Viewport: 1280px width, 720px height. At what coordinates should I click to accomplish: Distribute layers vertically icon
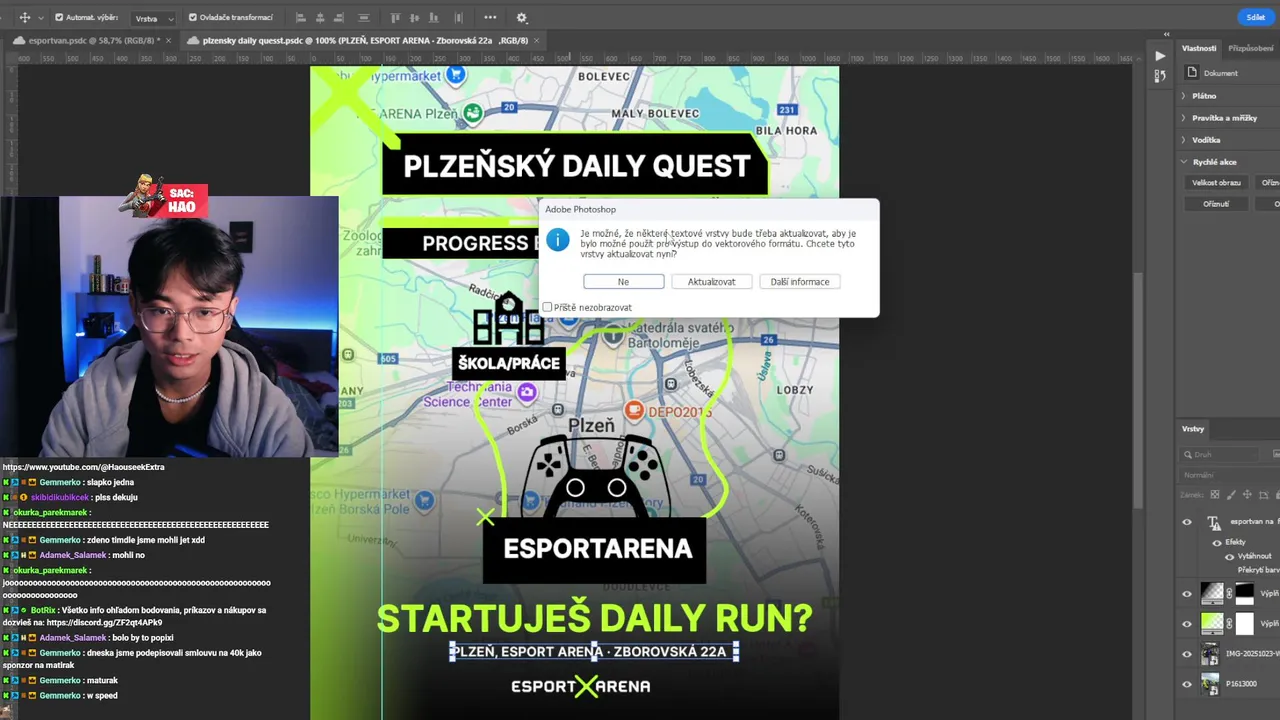click(x=457, y=17)
